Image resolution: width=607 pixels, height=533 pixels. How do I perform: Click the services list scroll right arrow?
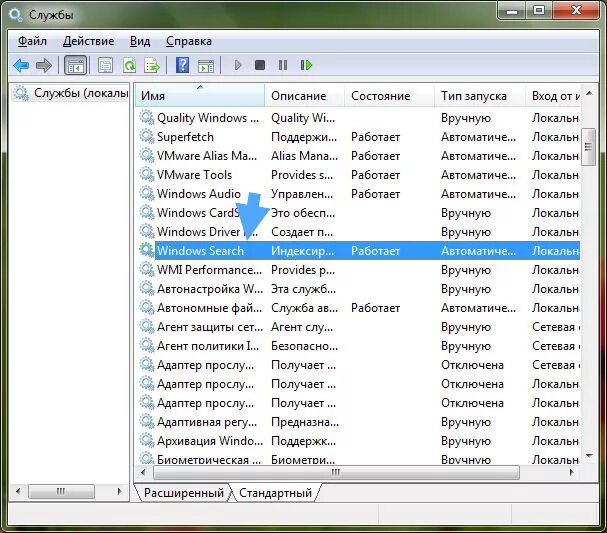(x=571, y=472)
